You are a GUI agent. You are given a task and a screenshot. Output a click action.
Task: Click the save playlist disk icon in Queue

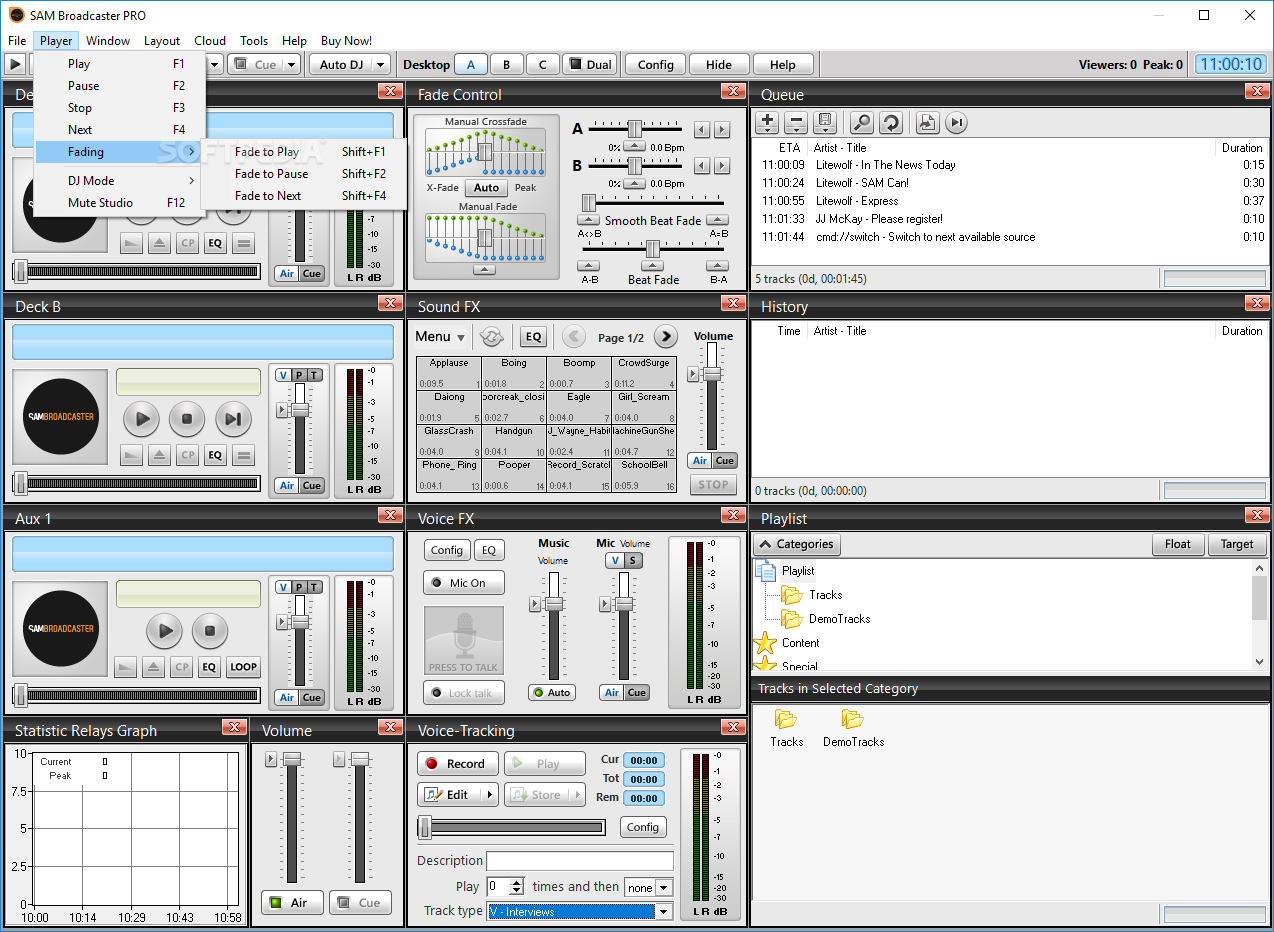pyautogui.click(x=825, y=122)
